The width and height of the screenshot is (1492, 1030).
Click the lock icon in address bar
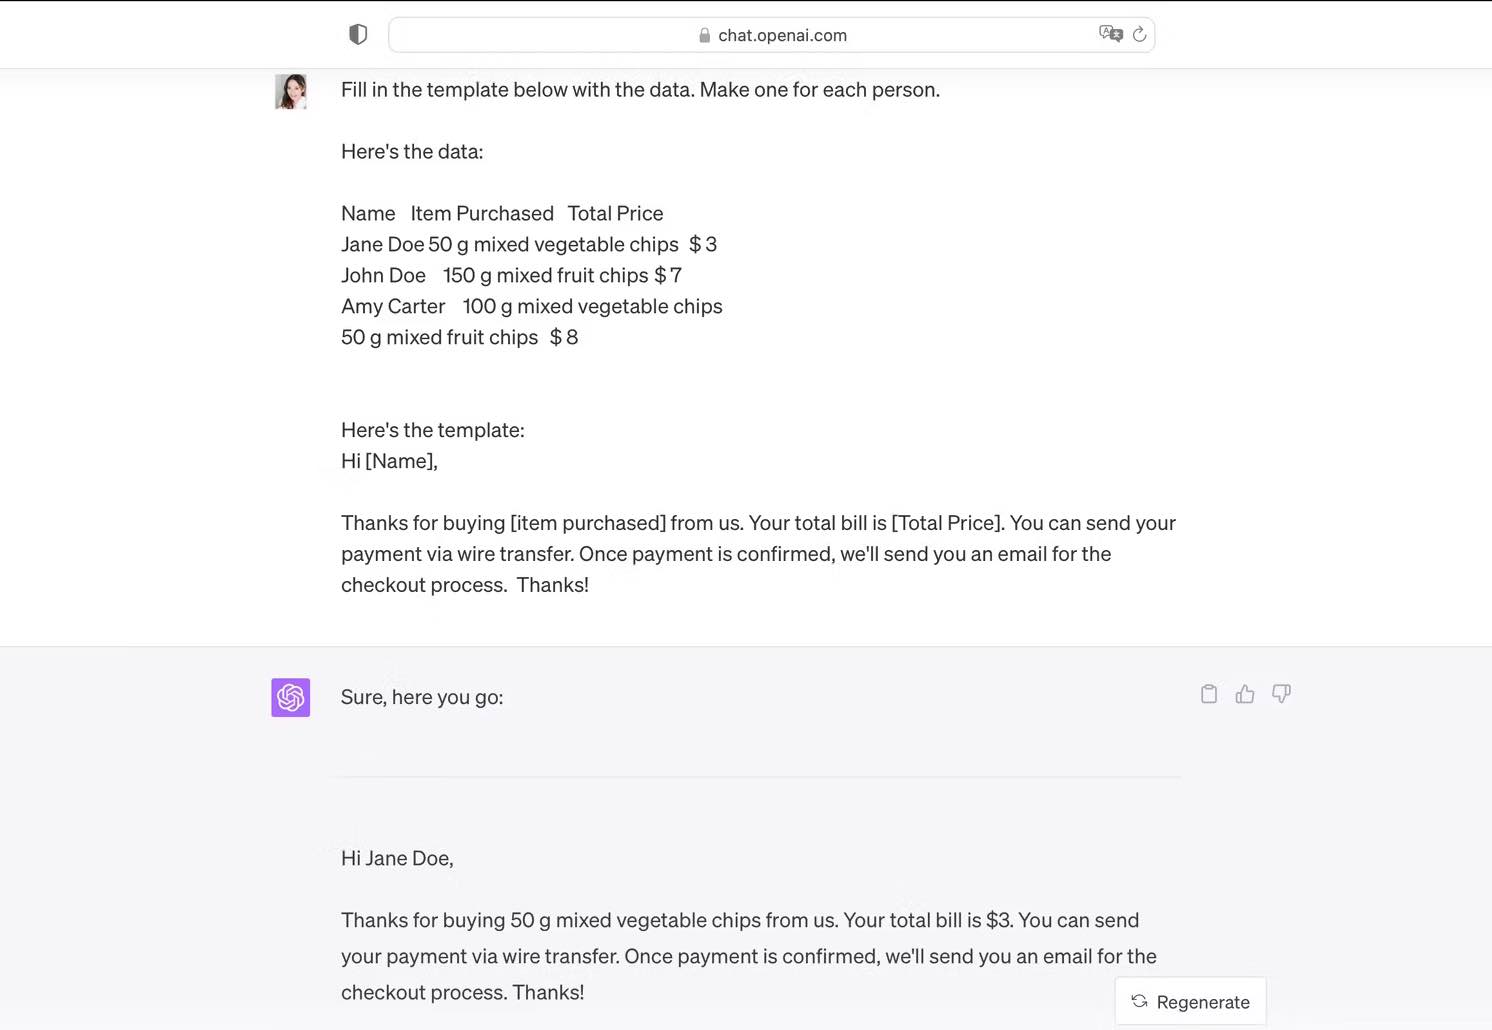[705, 35]
